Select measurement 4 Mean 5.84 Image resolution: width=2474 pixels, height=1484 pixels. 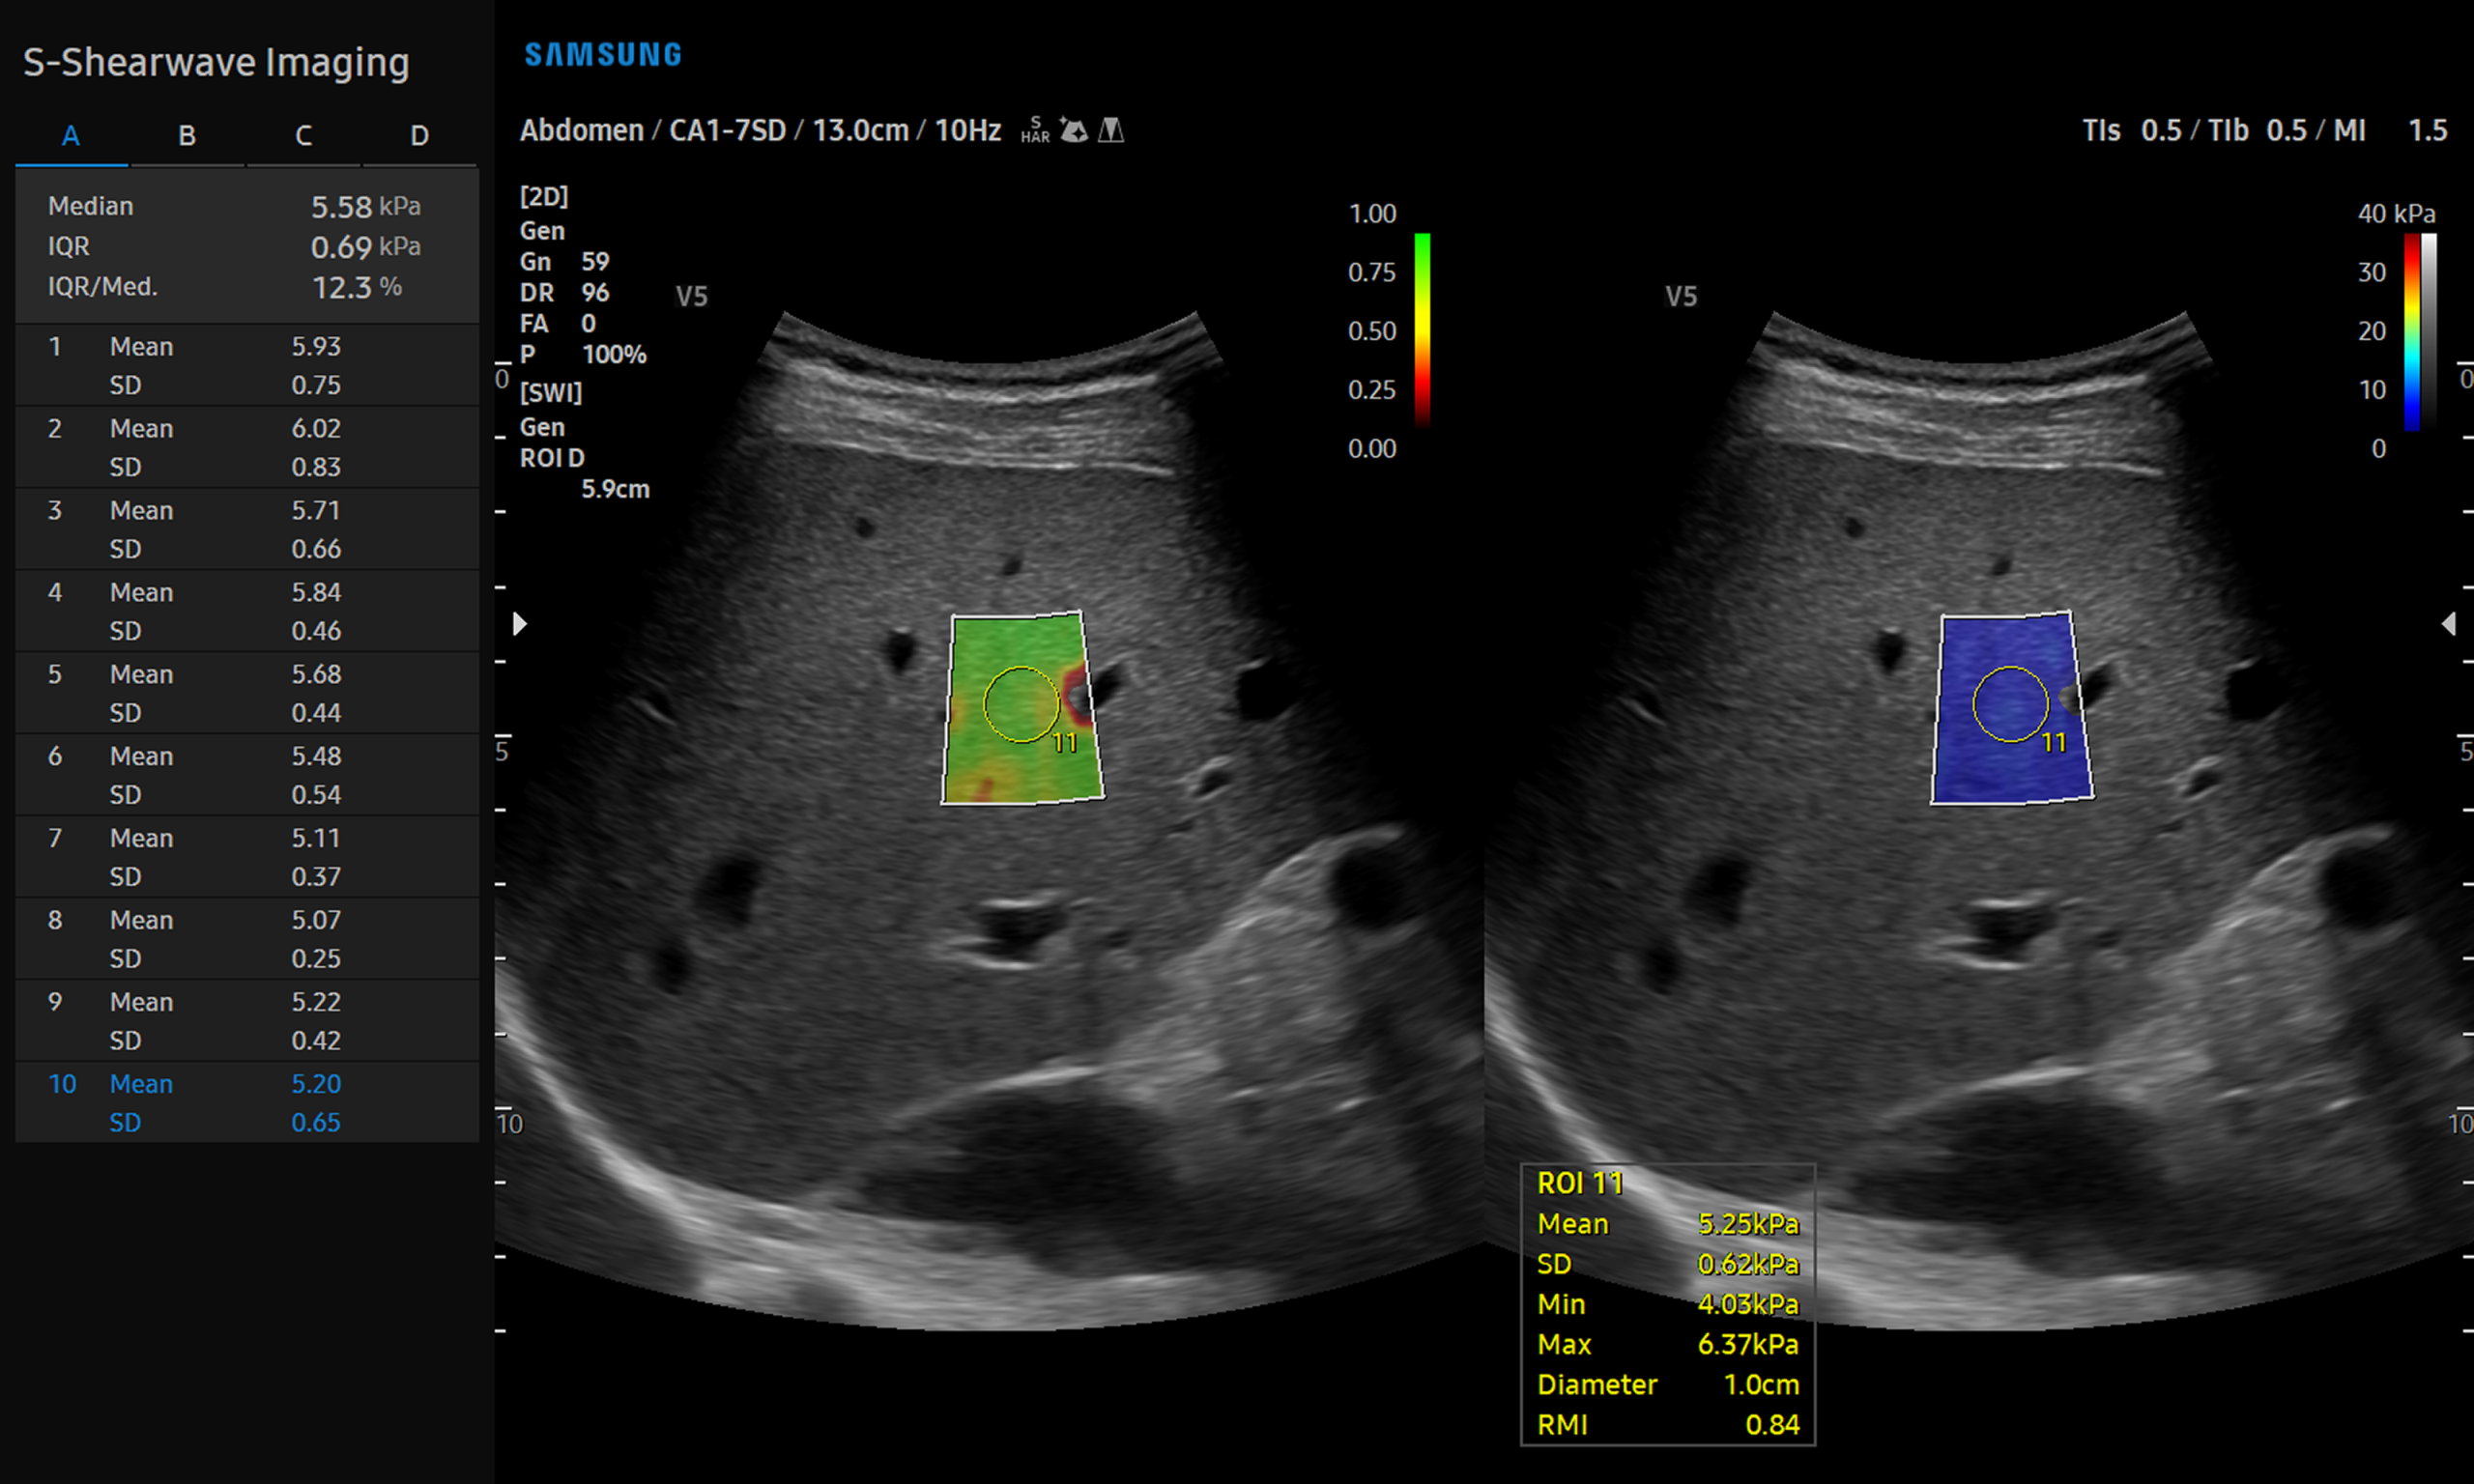[x=247, y=593]
